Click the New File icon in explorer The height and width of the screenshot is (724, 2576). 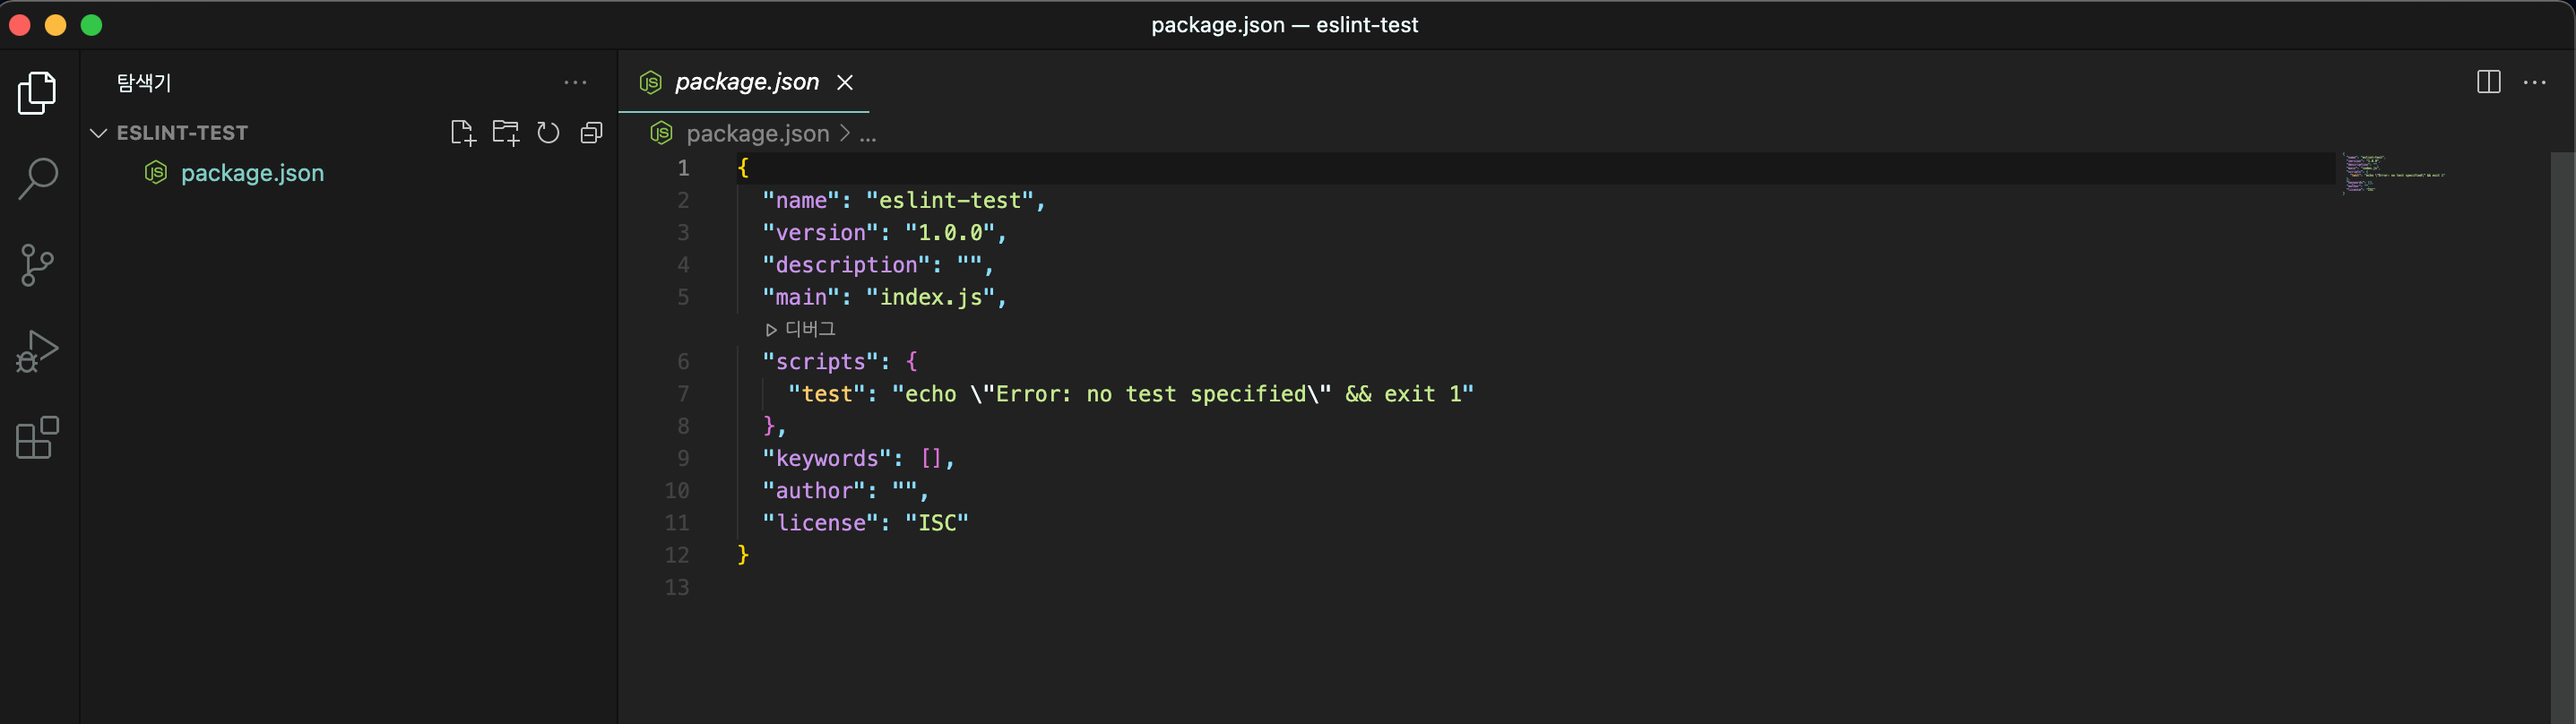coord(462,133)
